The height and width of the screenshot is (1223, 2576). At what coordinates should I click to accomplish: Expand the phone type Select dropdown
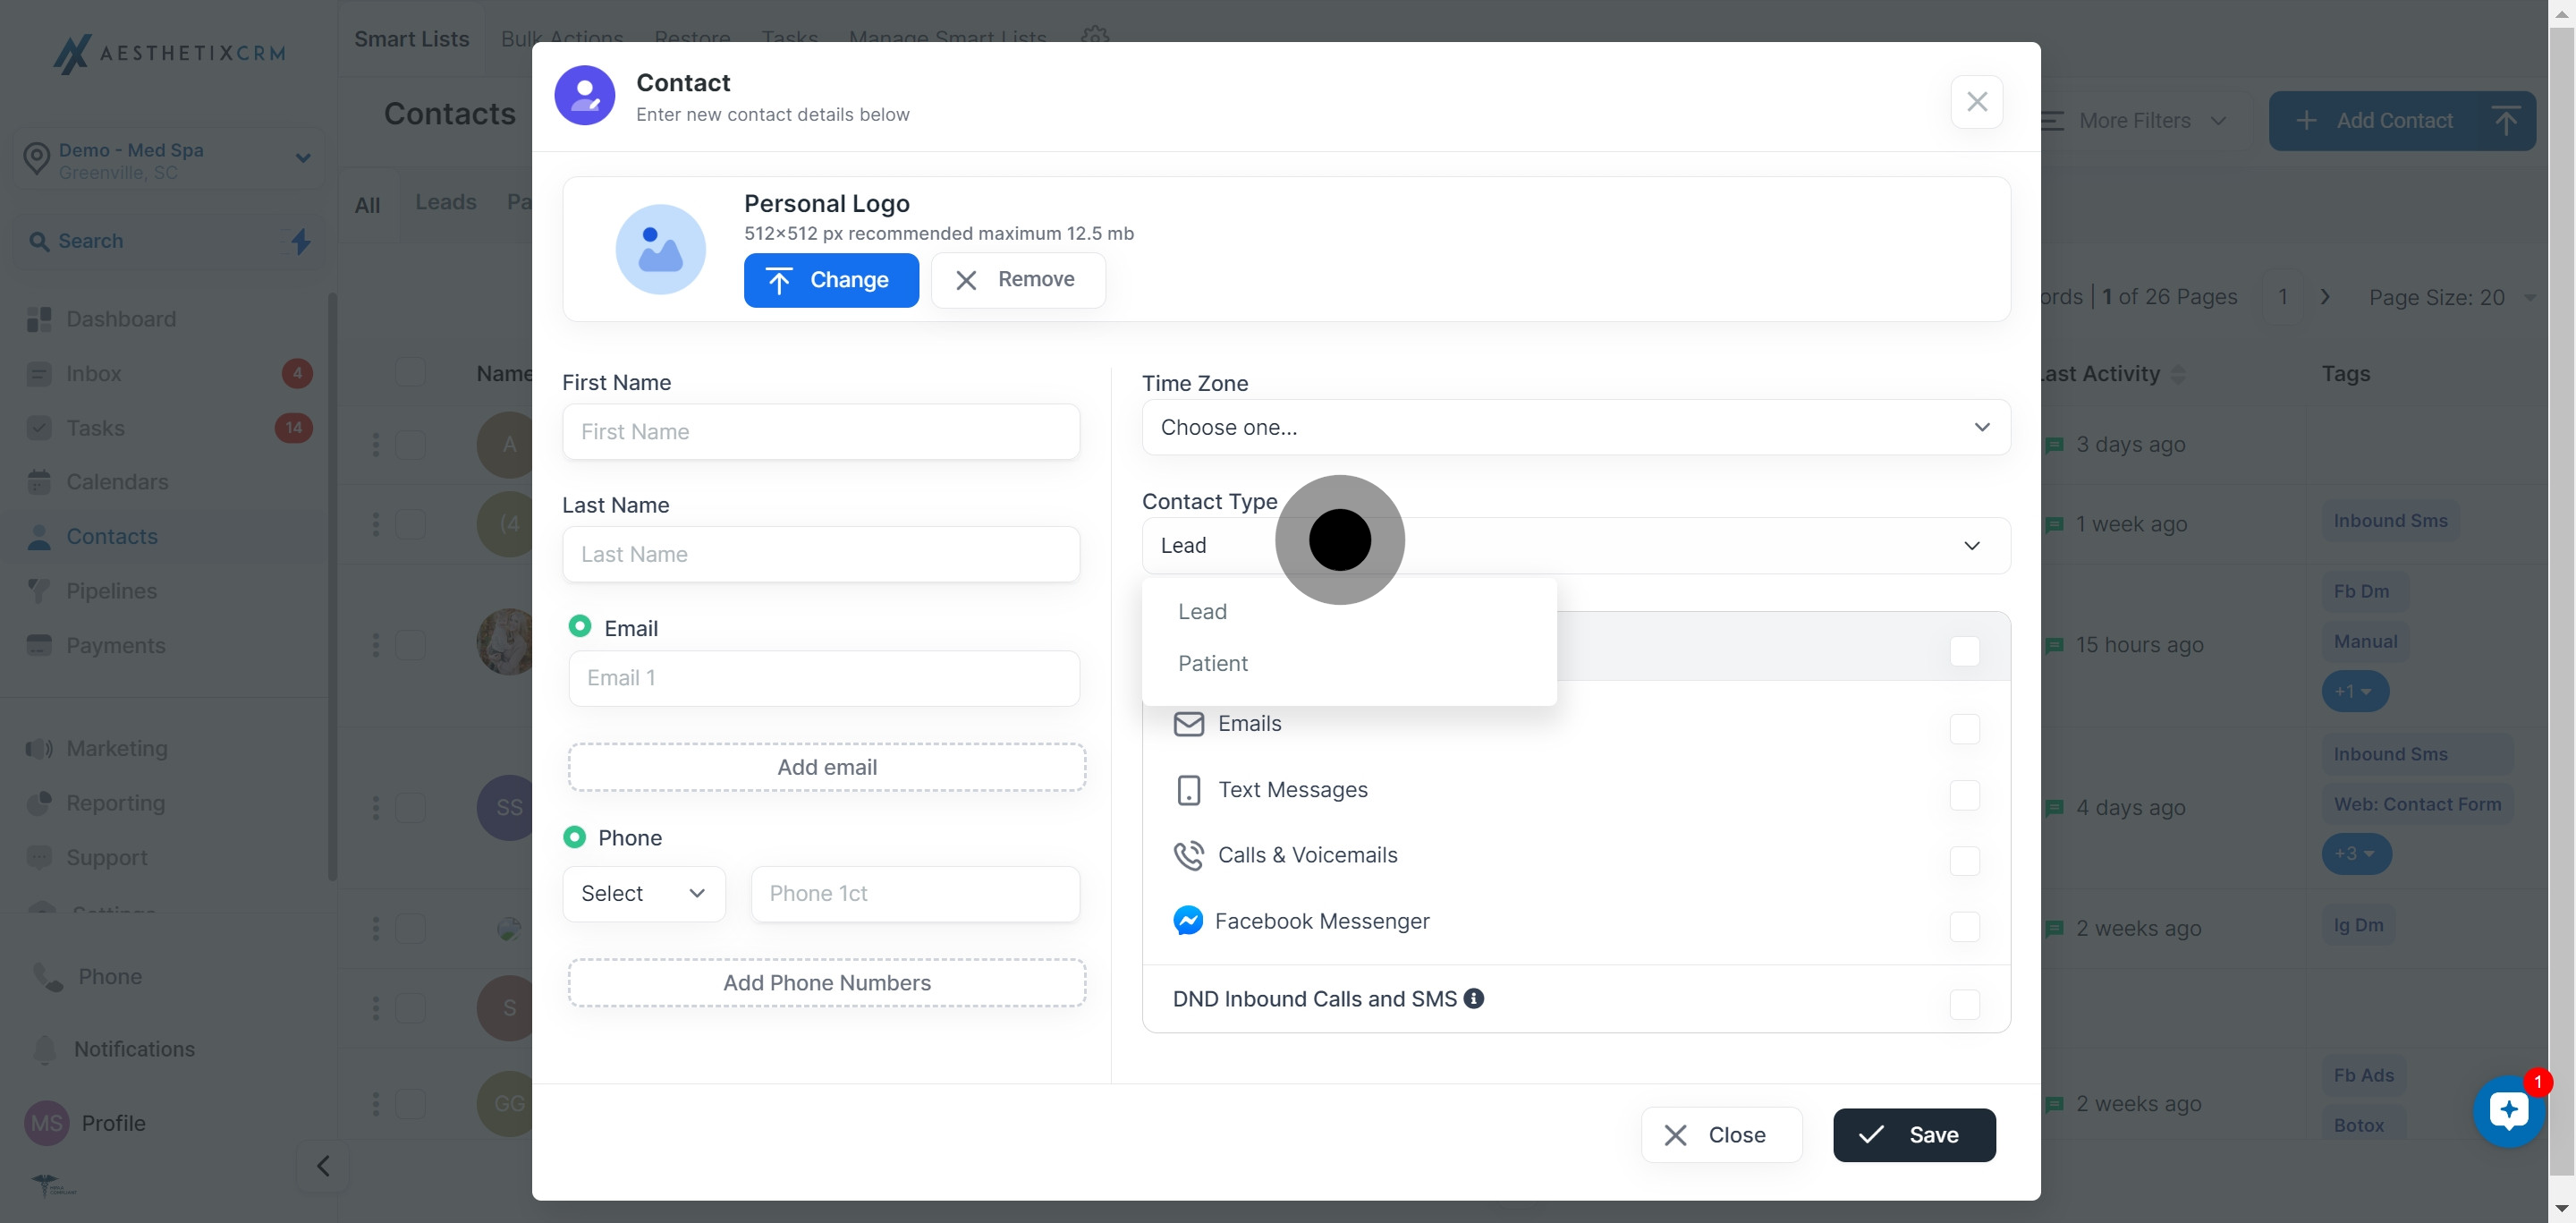click(x=643, y=893)
